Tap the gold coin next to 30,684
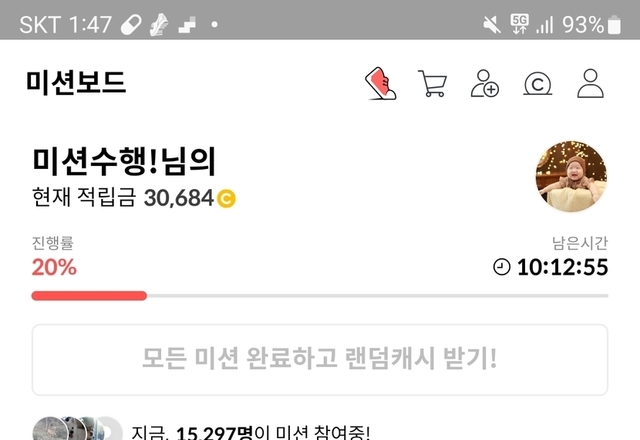The width and height of the screenshot is (640, 440). point(226,199)
